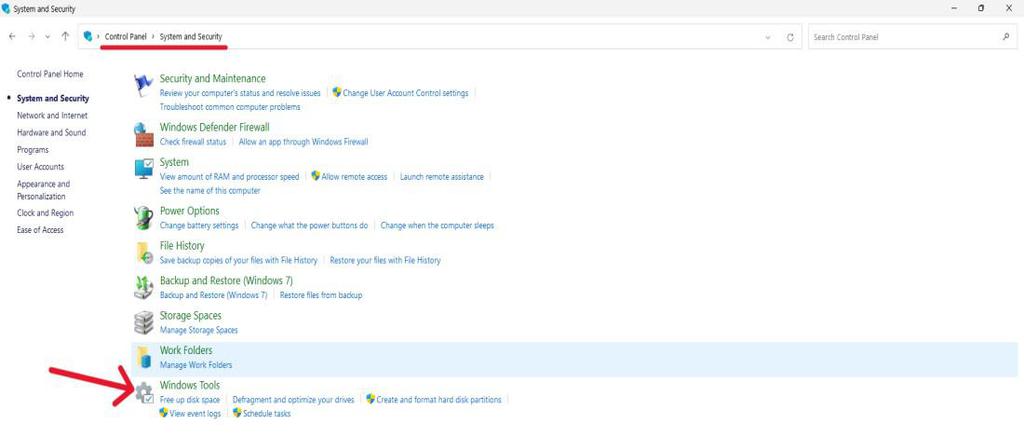Click the System monitor icon
Image resolution: width=1024 pixels, height=437 pixels.
coord(144,169)
